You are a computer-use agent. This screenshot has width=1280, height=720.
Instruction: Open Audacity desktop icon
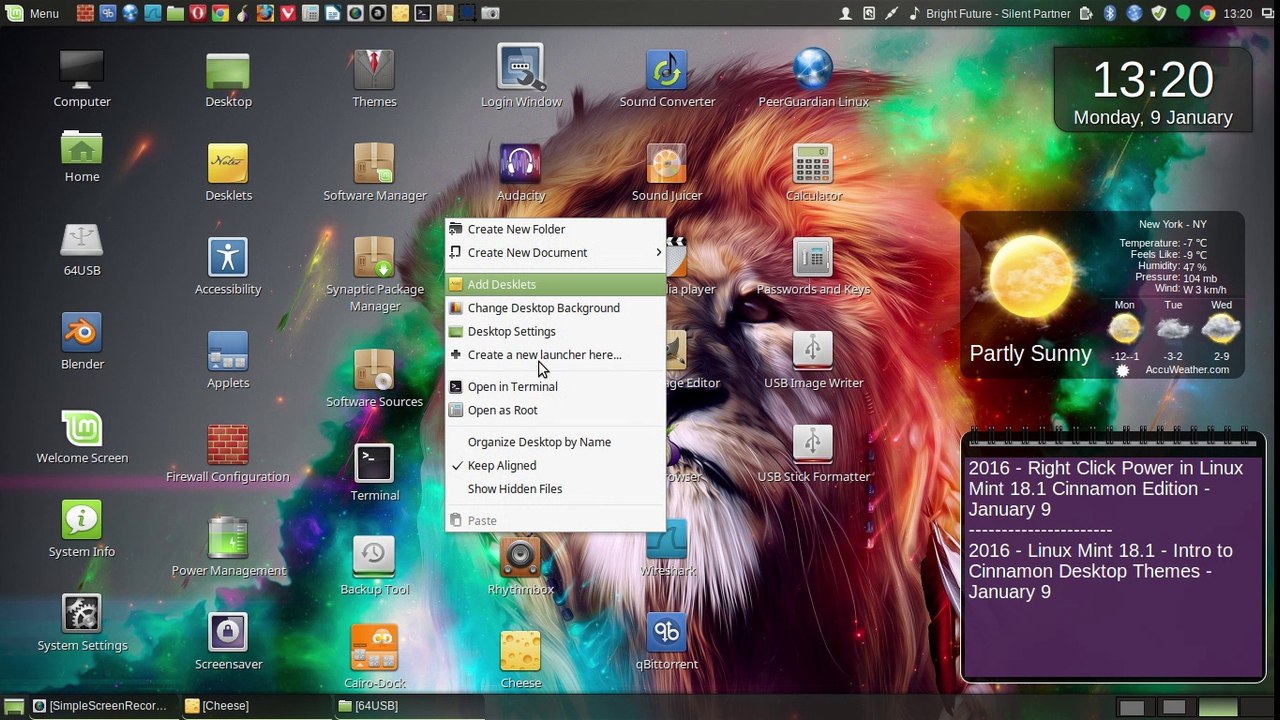[520, 164]
